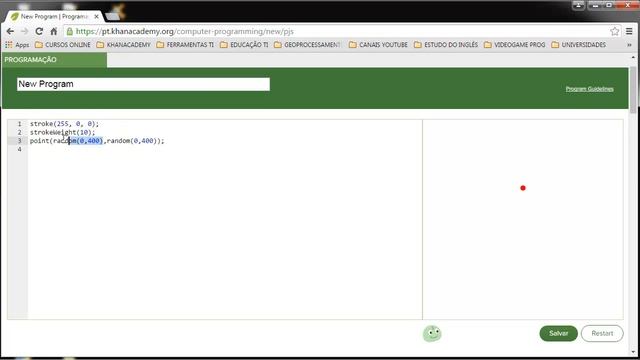Screen dimensions: 640x360
Task: Open Chrome menu hamburger icon
Action: [629, 31]
